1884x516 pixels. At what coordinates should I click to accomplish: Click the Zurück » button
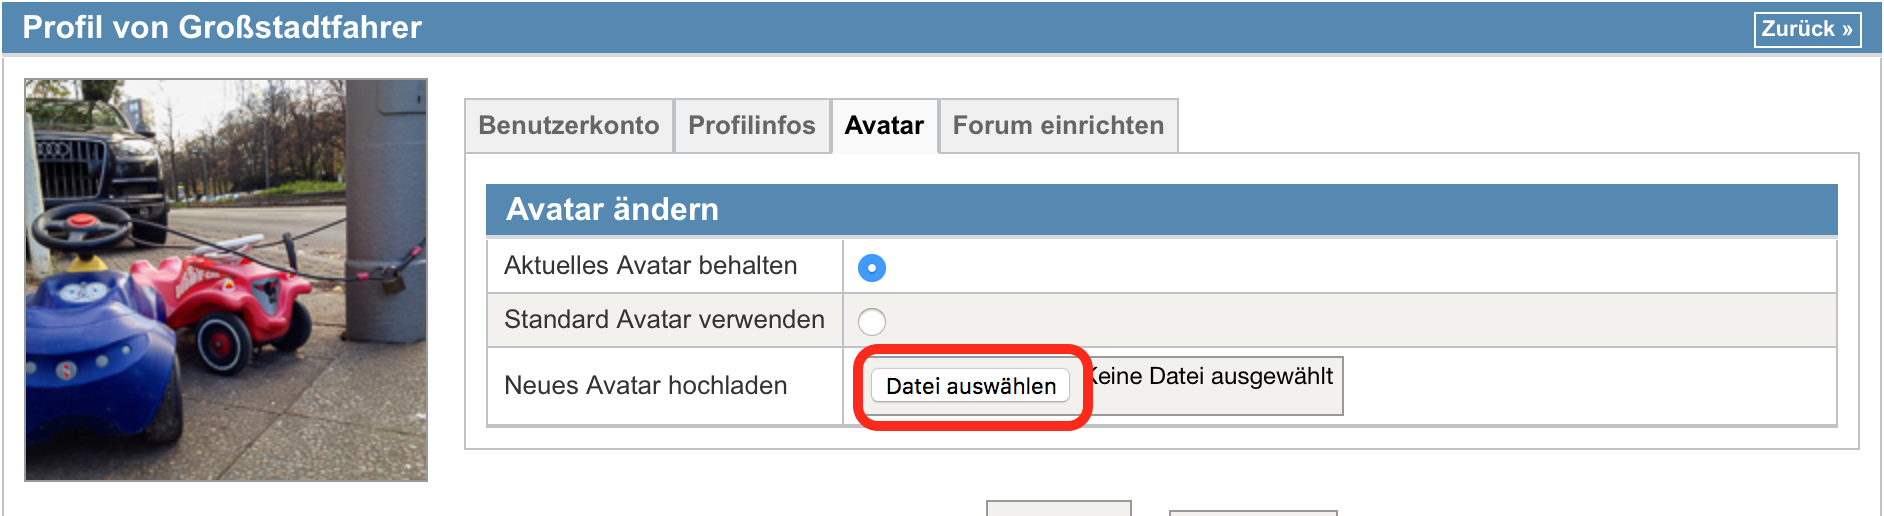tap(1807, 29)
